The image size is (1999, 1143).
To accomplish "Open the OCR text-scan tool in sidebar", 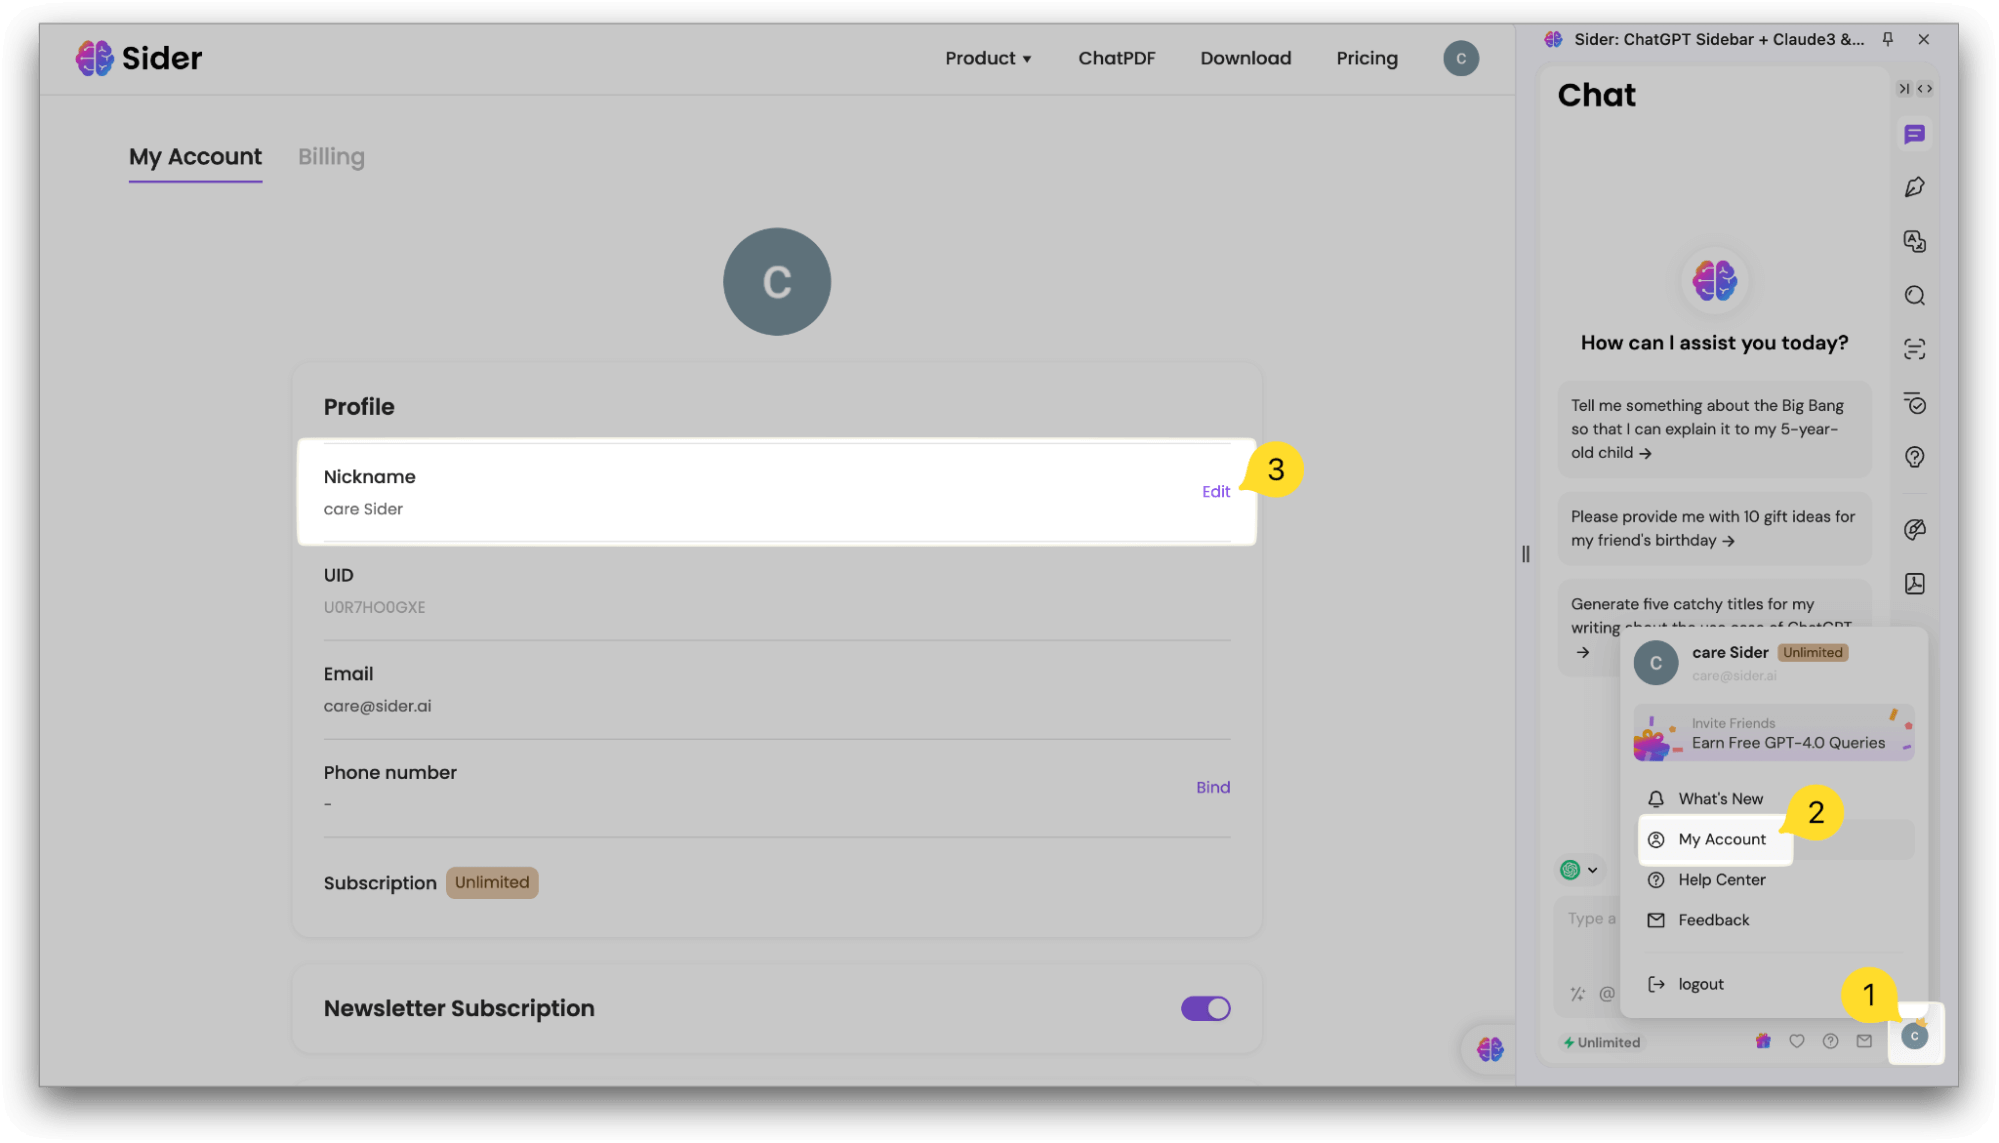I will tap(1914, 349).
